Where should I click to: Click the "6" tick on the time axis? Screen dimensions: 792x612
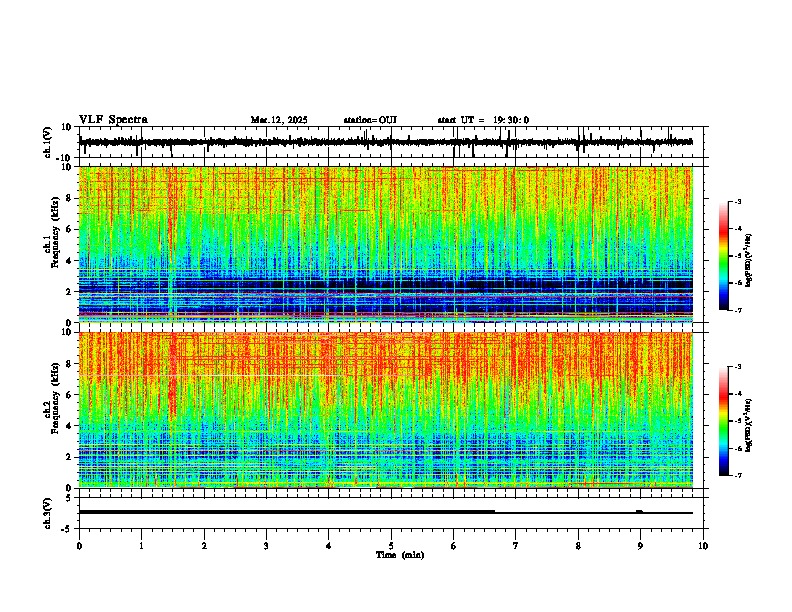click(454, 545)
